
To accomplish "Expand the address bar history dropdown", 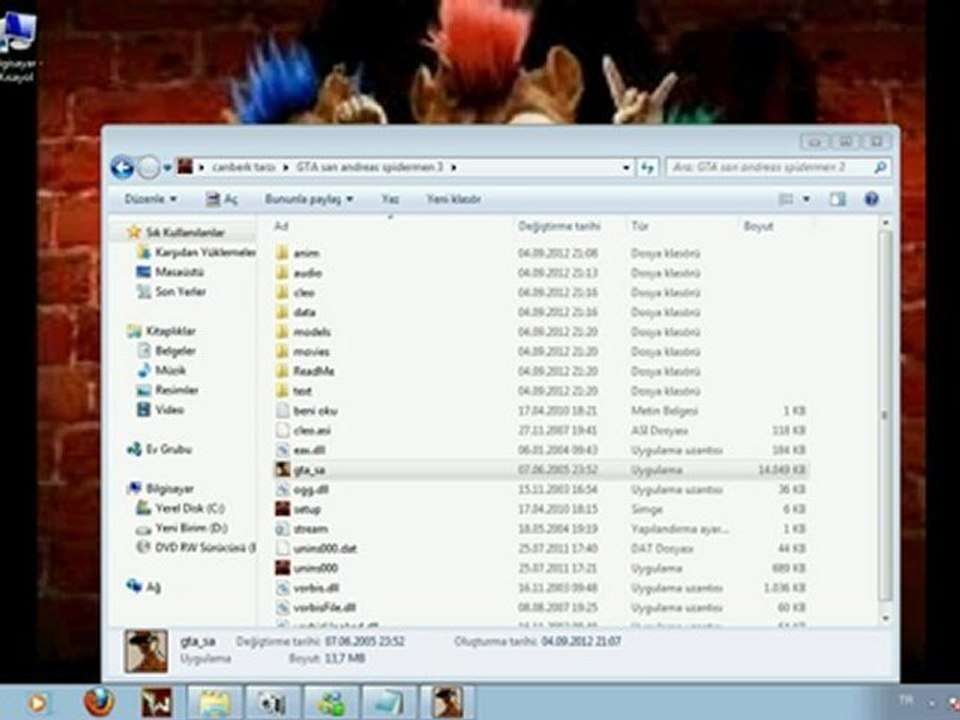I will (x=626, y=167).
